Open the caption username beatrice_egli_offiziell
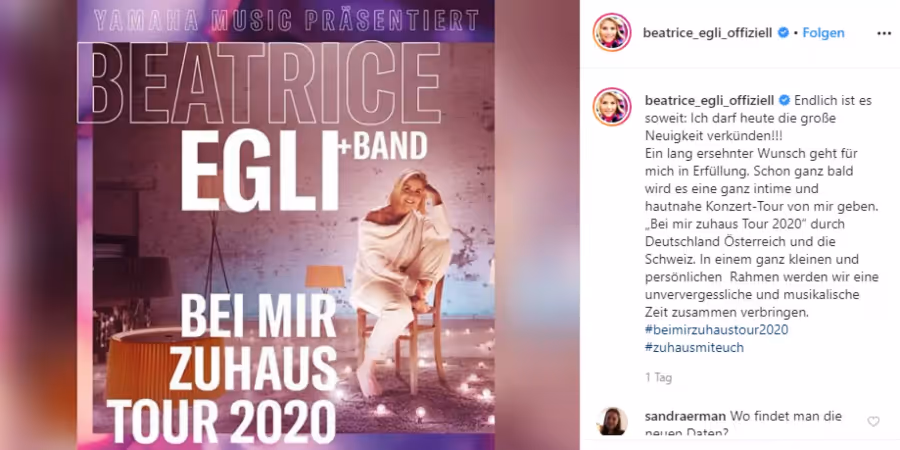The width and height of the screenshot is (900, 450). 710,100
